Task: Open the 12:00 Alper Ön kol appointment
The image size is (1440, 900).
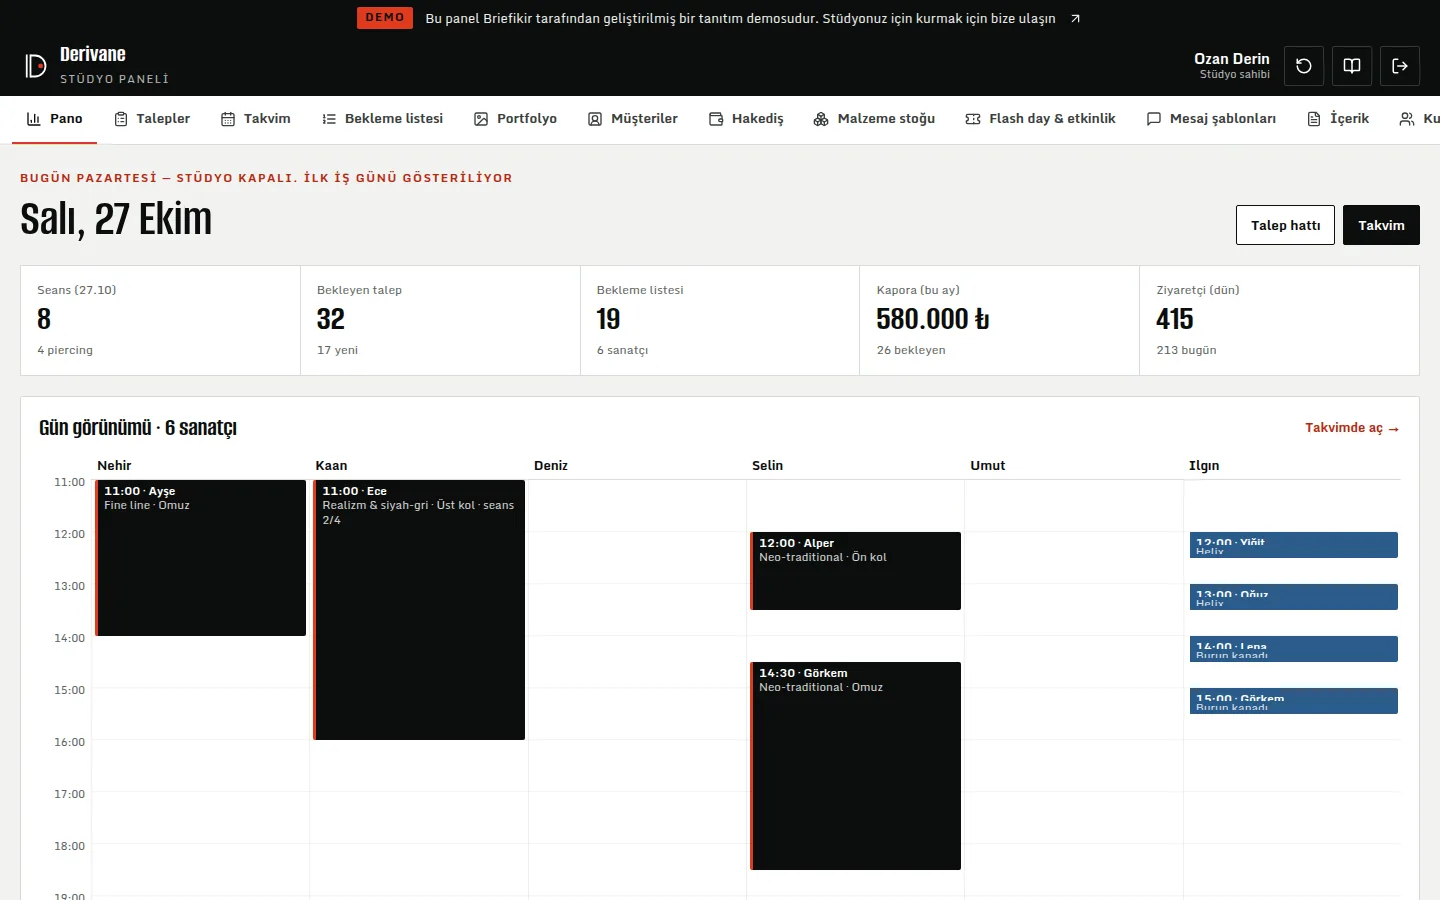Action: [855, 571]
